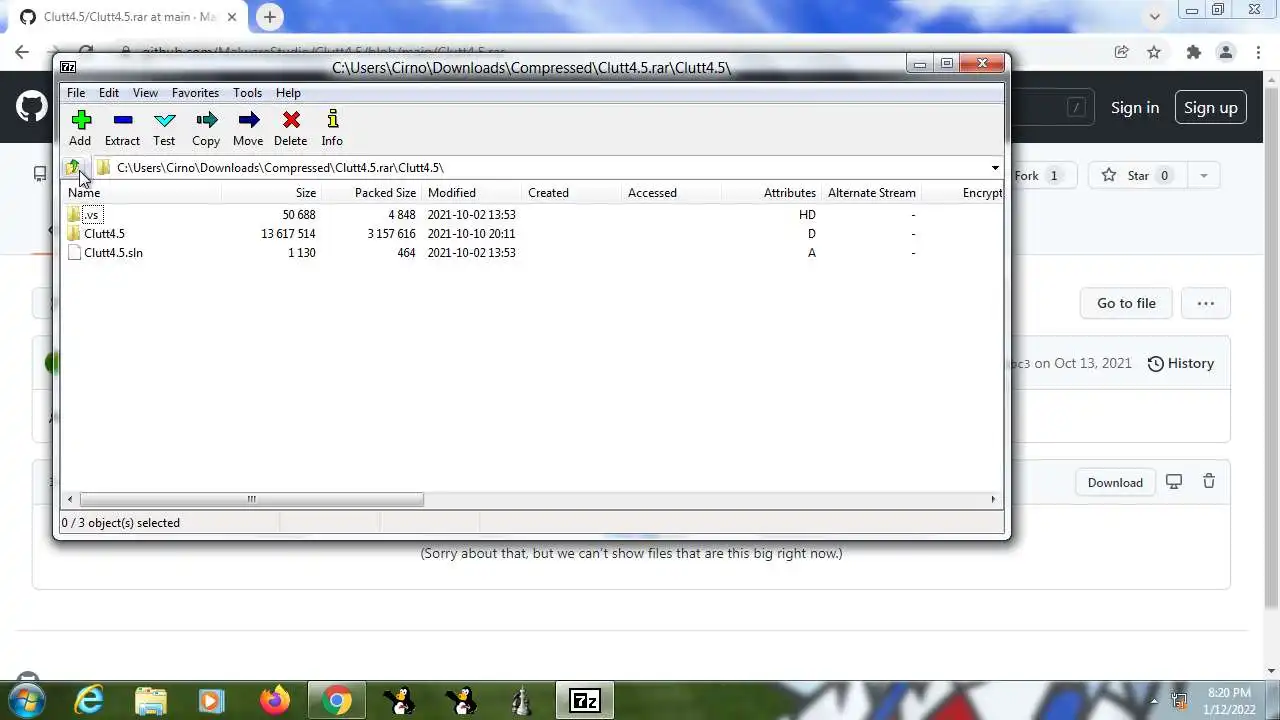
Task: Sort by the Attributes column header
Action: 771,192
